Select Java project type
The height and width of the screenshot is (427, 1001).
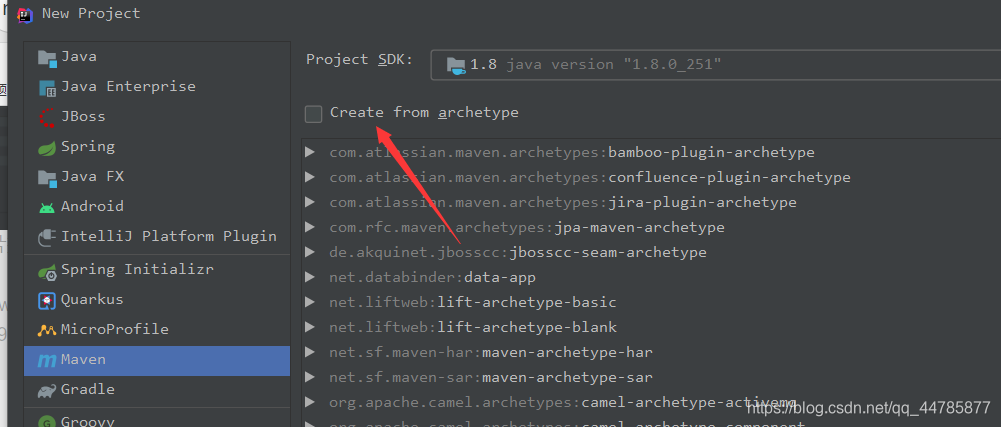point(157,57)
